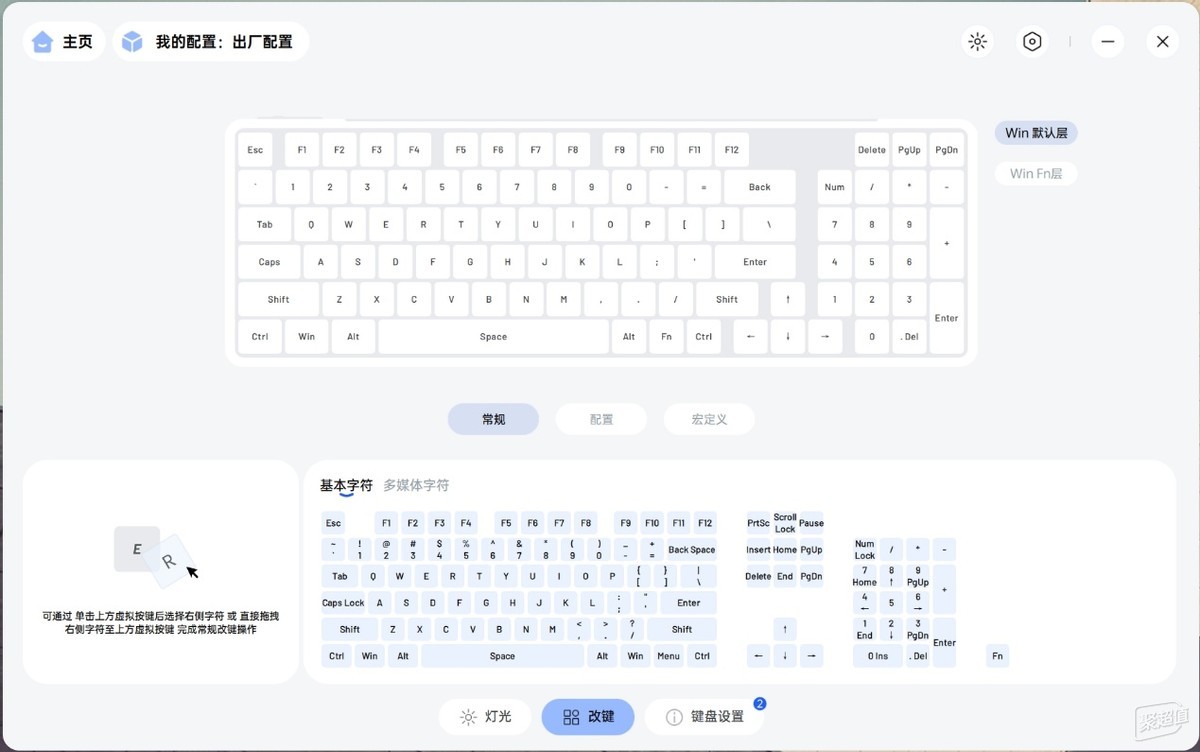The height and width of the screenshot is (752, 1200).
Task: Pick the Space key on the upper virtual keyboard
Action: (x=493, y=337)
